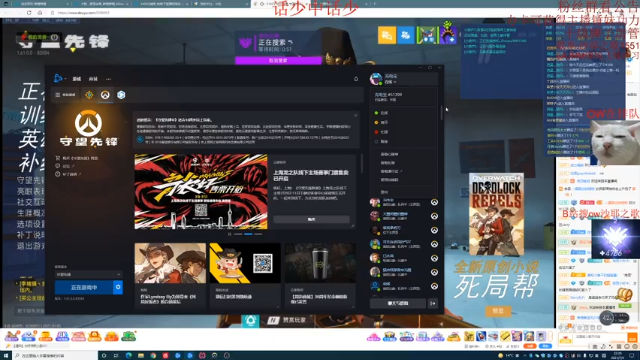Switch to the 商城 tab in Battle.net

tap(93, 79)
